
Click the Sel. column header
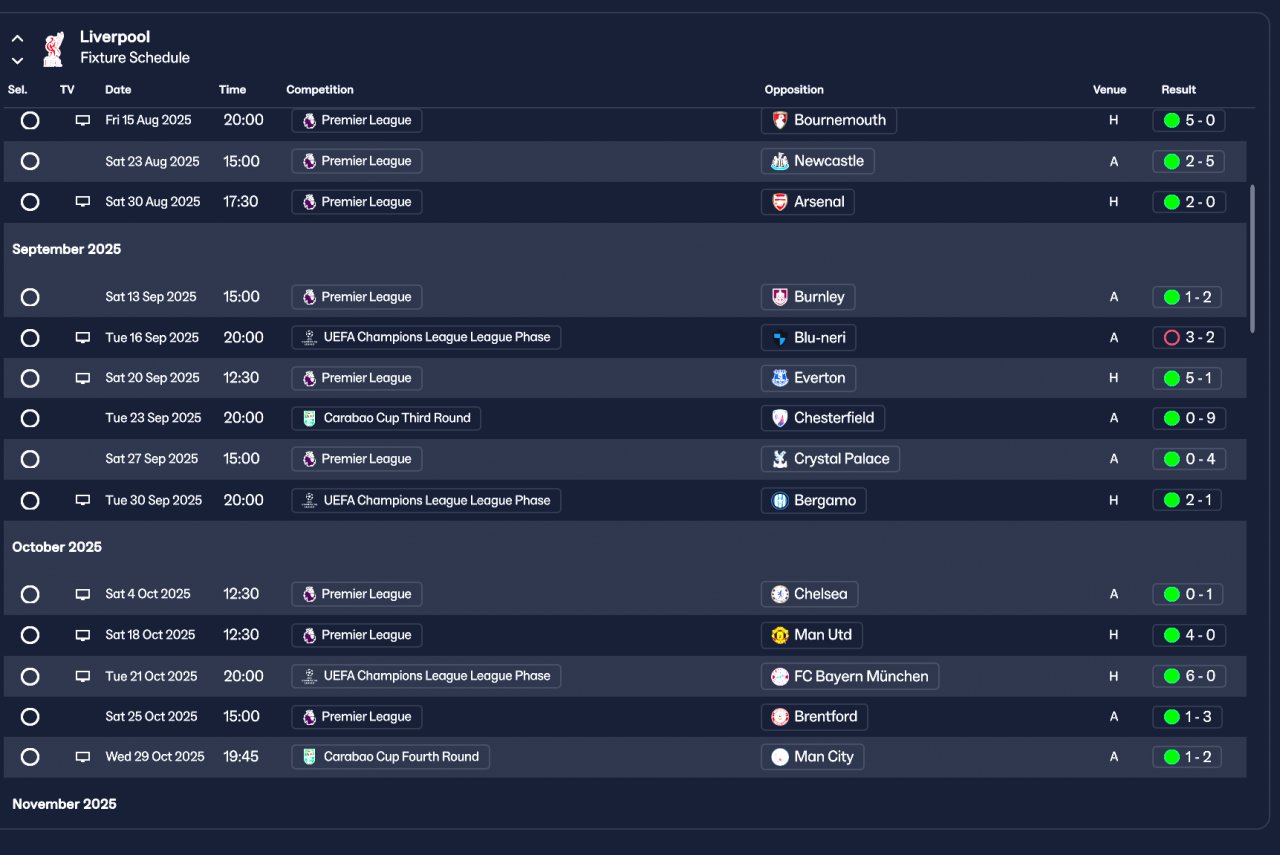click(18, 90)
